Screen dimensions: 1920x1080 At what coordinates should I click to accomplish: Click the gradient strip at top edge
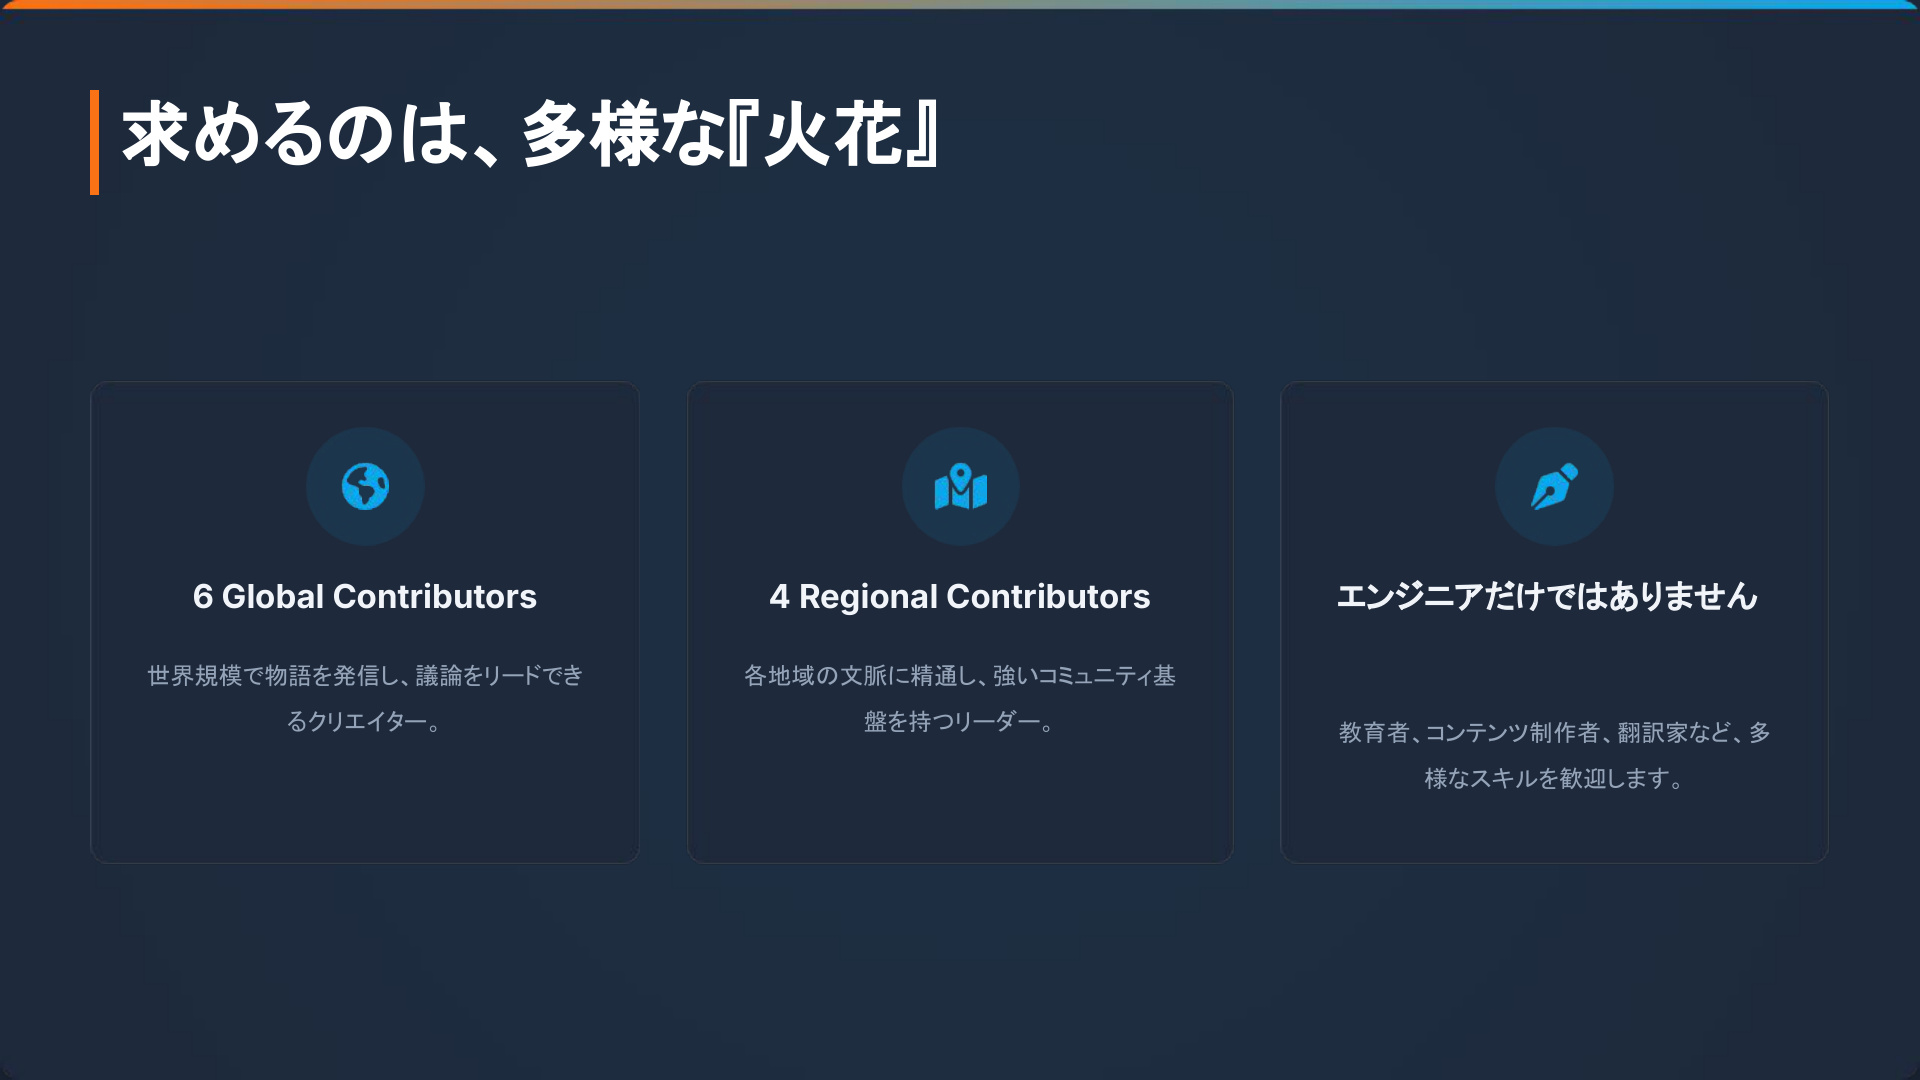click(960, 4)
